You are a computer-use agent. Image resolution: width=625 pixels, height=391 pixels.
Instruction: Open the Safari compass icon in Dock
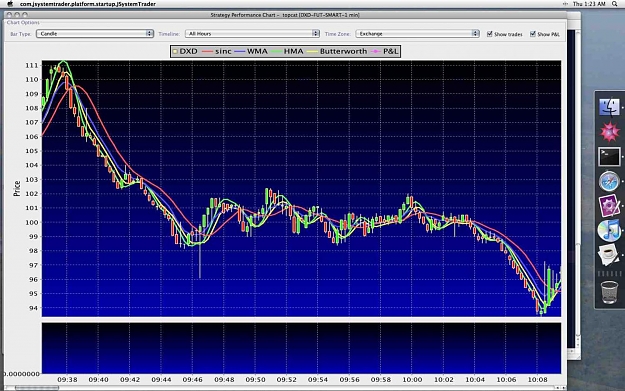click(609, 181)
